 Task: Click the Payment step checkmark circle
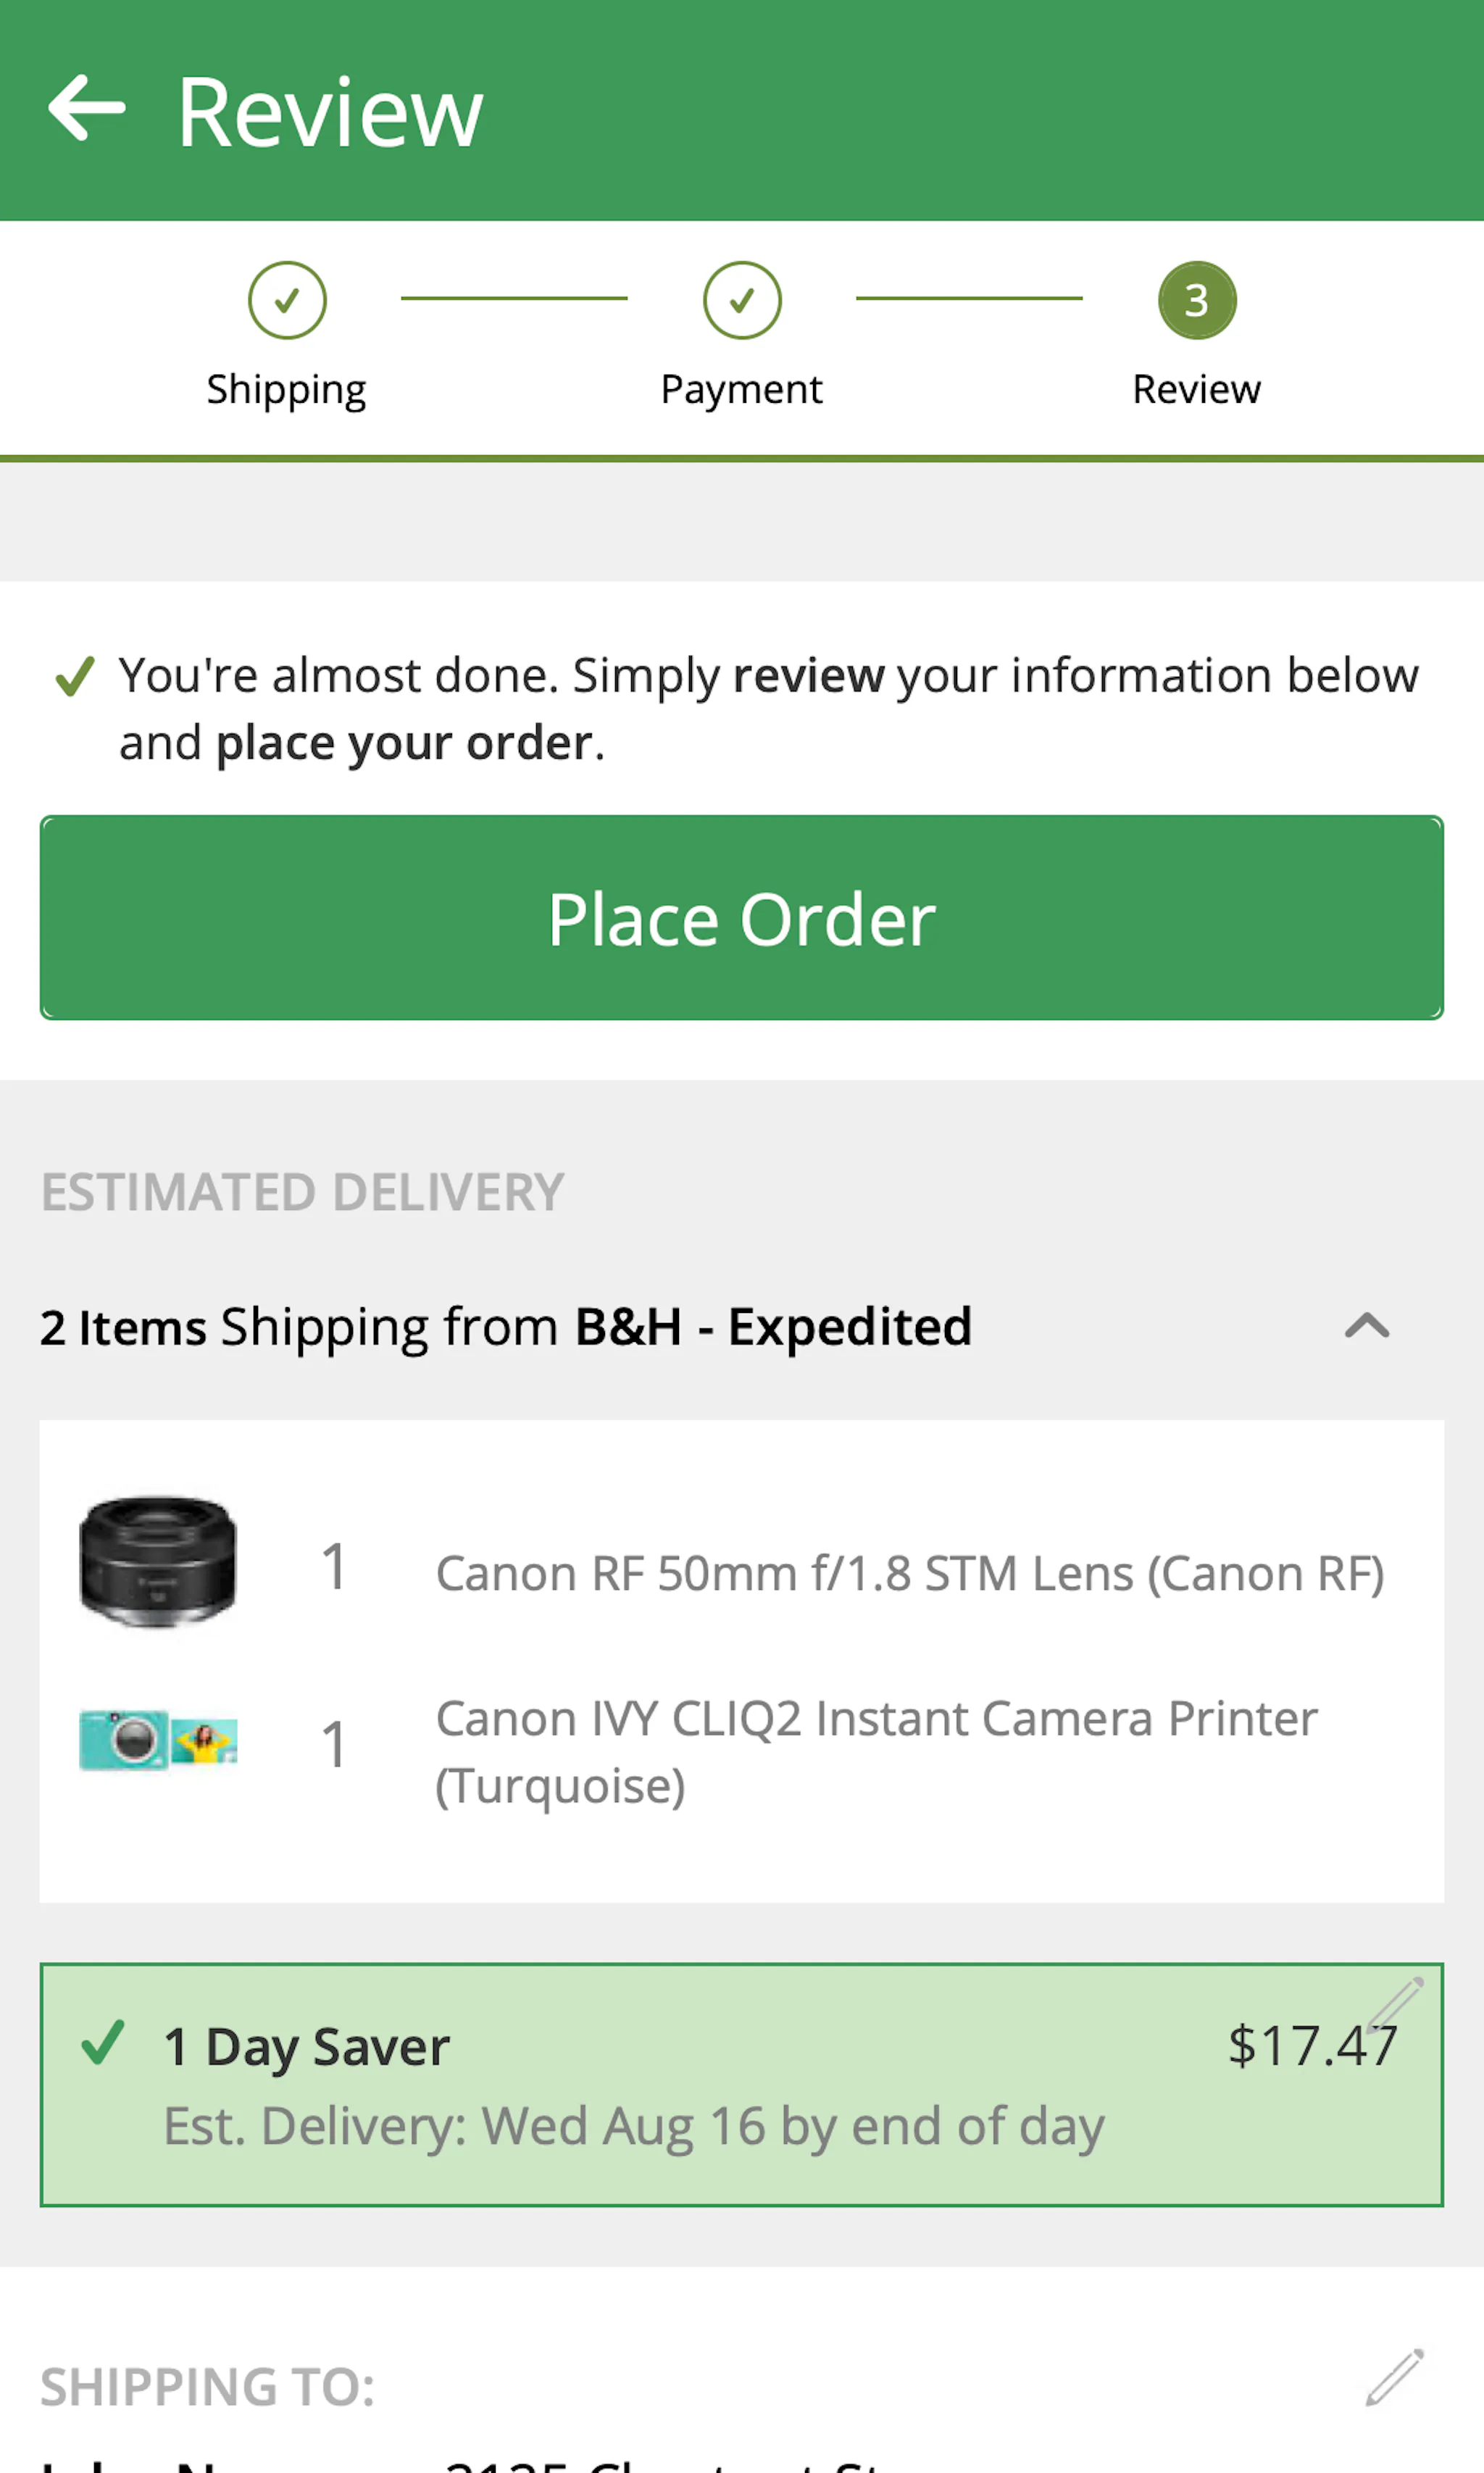coord(742,300)
